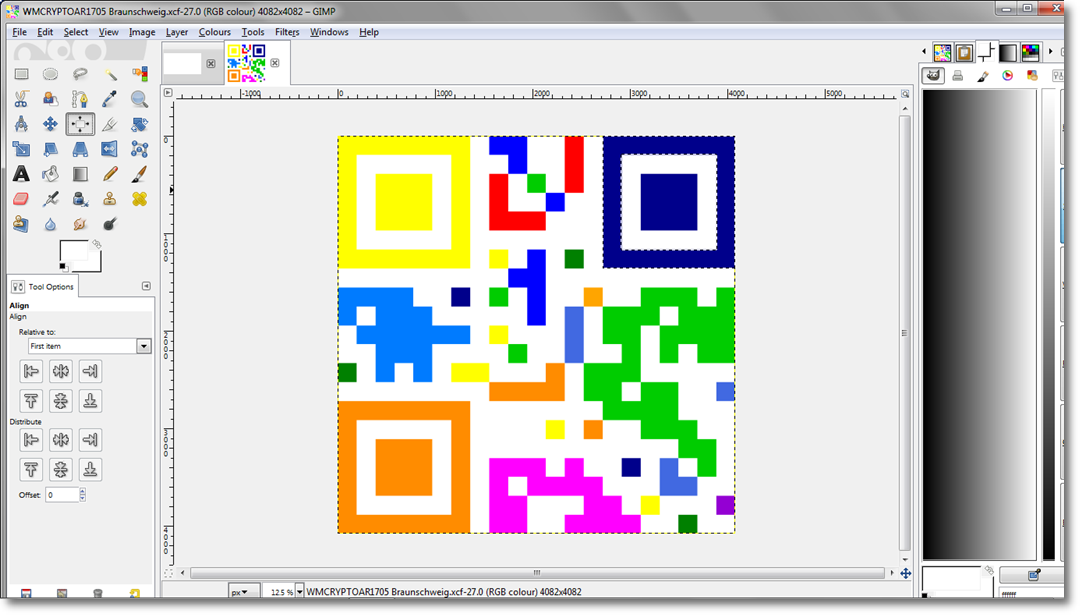Open the Filters menu
The image size is (1080, 615).
(287, 32)
